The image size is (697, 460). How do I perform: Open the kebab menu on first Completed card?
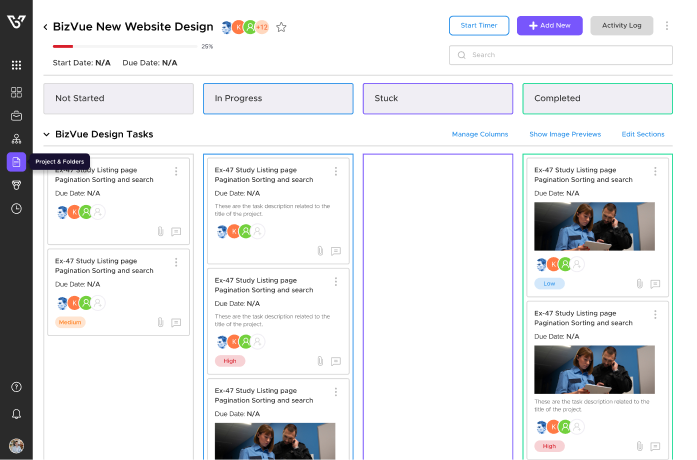[655, 171]
